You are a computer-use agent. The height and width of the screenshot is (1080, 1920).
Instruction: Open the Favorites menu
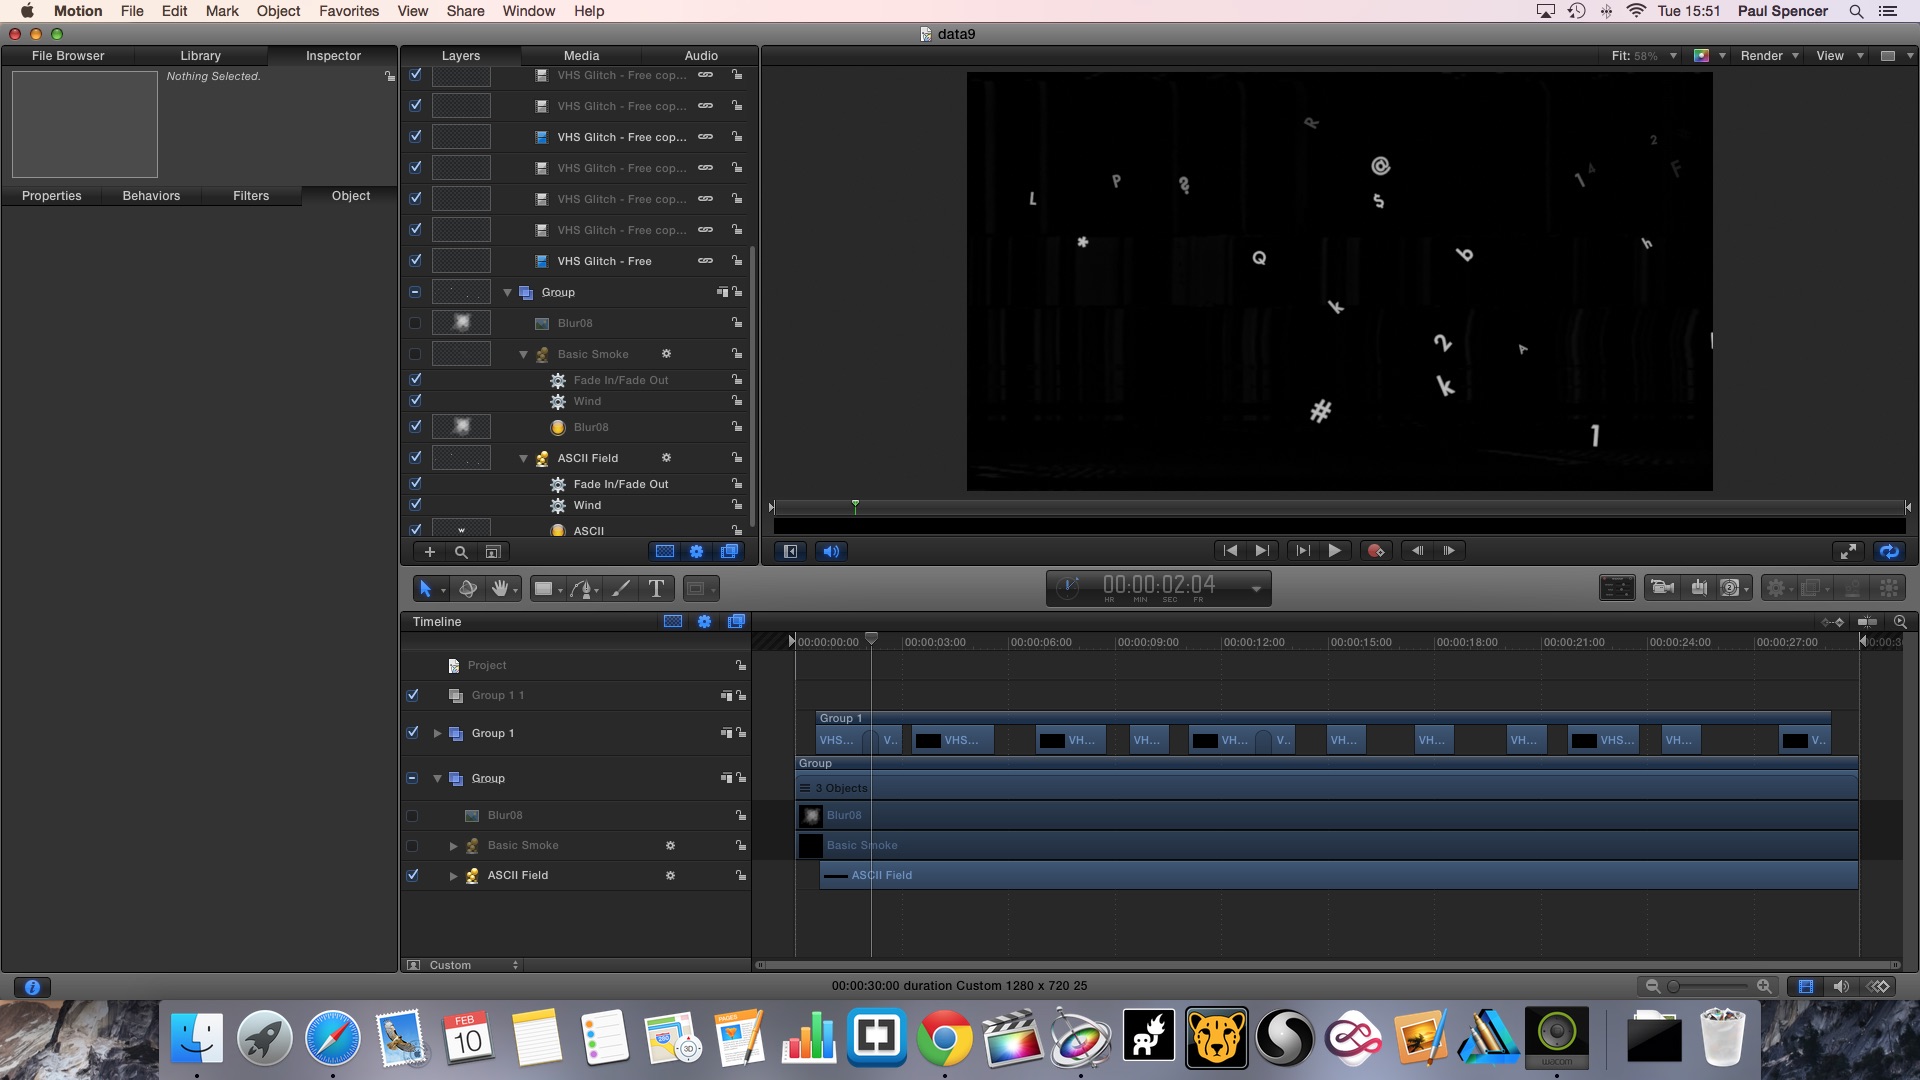tap(348, 11)
